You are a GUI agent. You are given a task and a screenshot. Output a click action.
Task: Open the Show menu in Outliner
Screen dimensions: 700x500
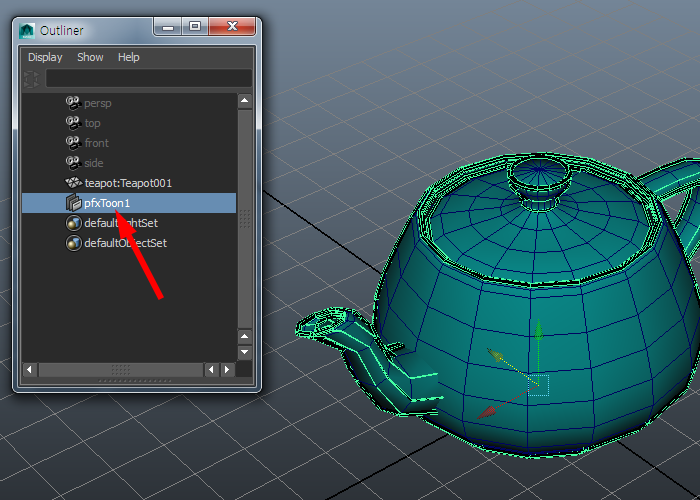(90, 57)
